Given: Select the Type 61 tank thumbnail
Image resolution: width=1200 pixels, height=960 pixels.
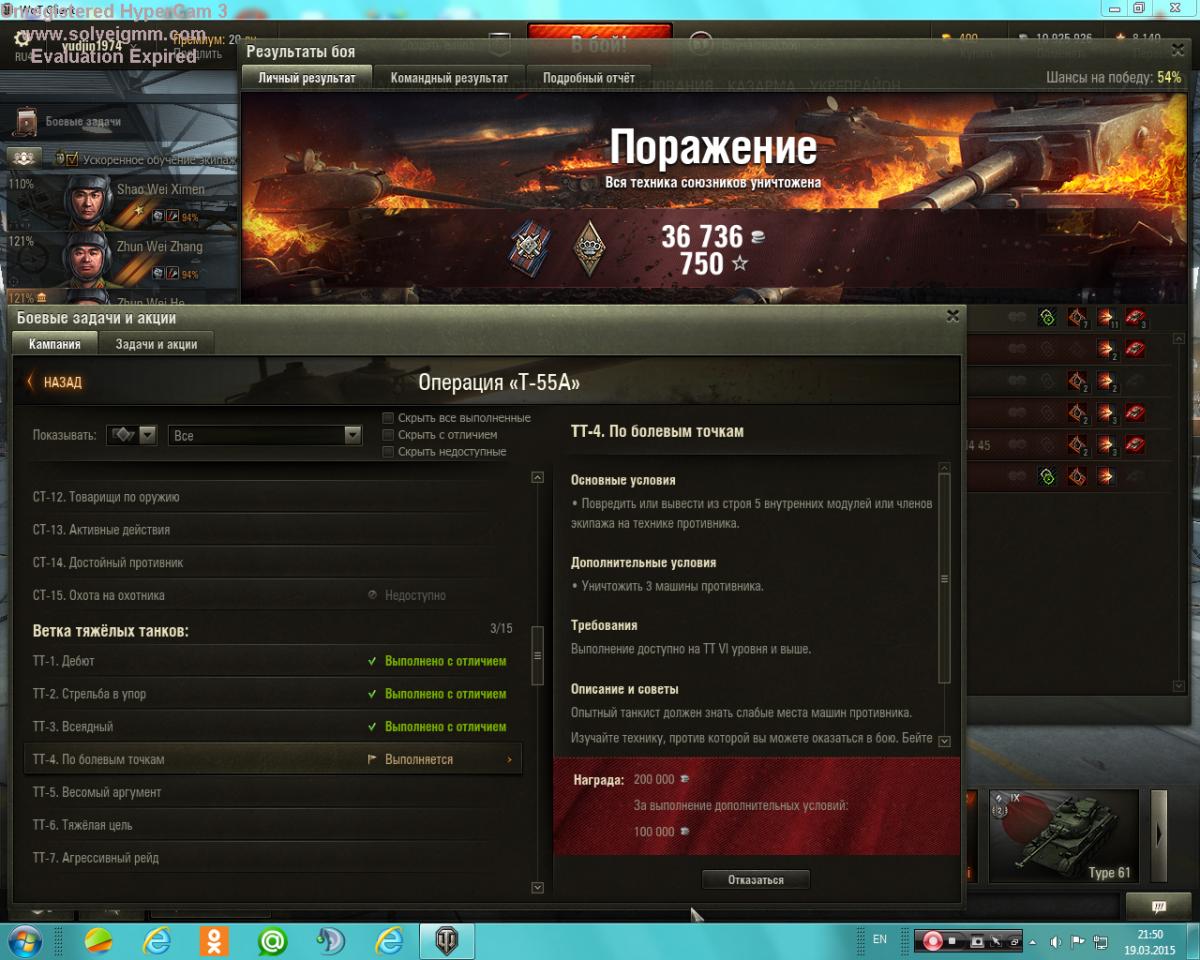Looking at the screenshot, I should point(1064,835).
